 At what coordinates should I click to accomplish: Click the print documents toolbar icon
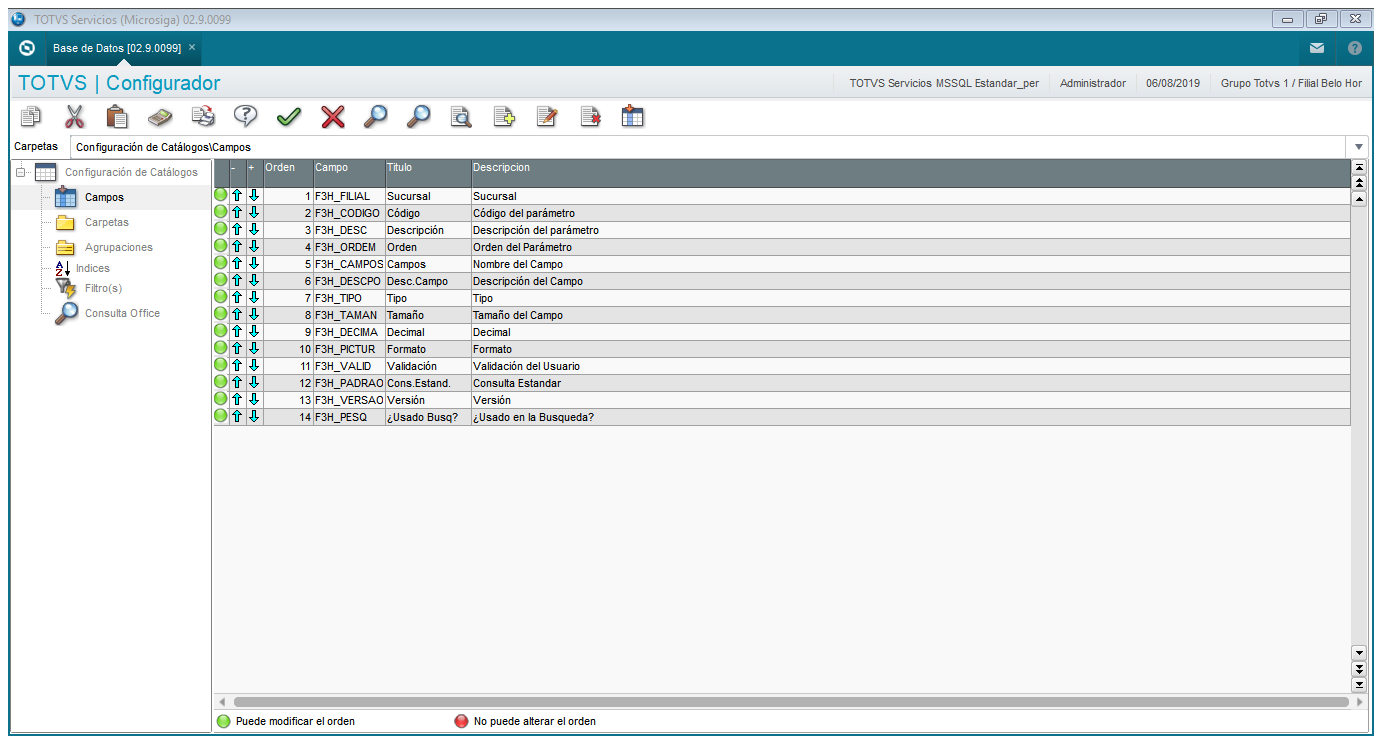click(203, 117)
